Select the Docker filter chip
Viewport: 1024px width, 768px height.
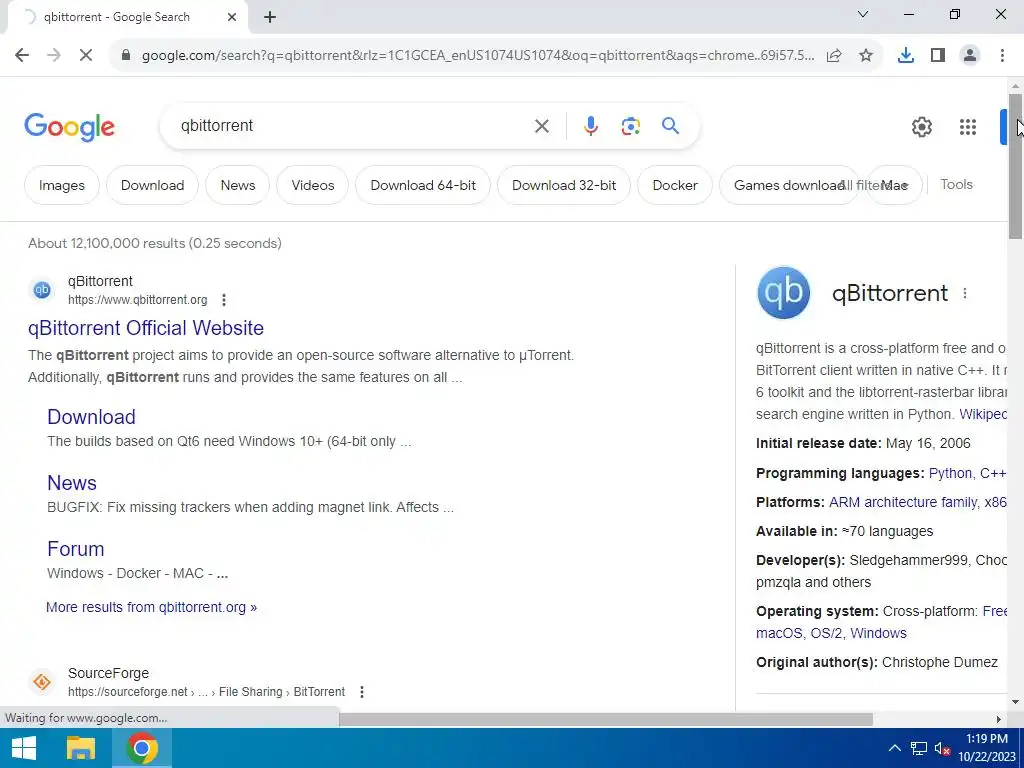click(x=675, y=185)
